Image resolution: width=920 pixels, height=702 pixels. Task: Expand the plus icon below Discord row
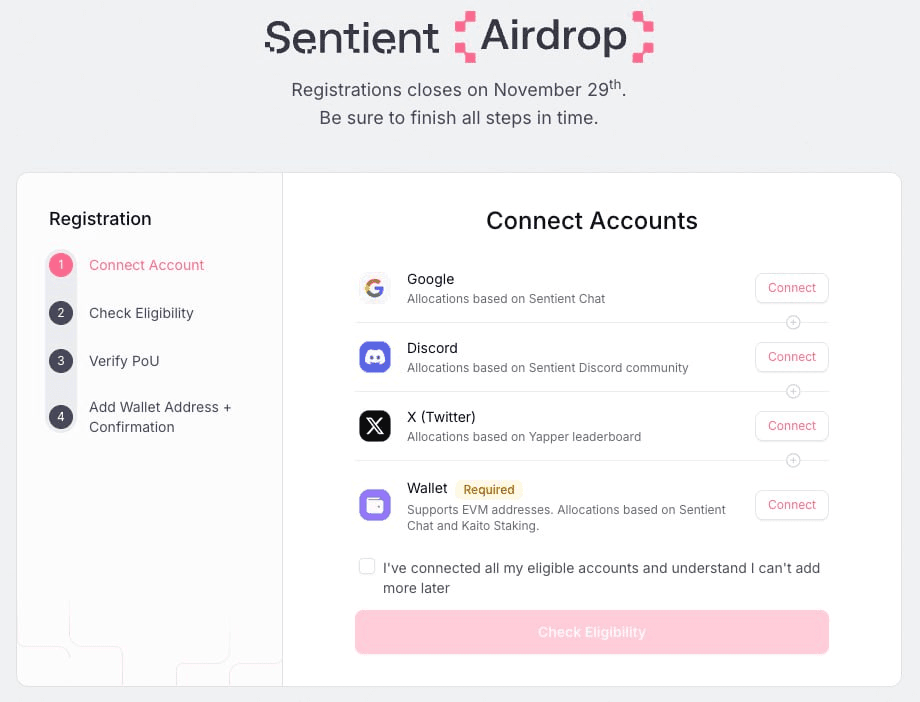pyautogui.click(x=793, y=391)
